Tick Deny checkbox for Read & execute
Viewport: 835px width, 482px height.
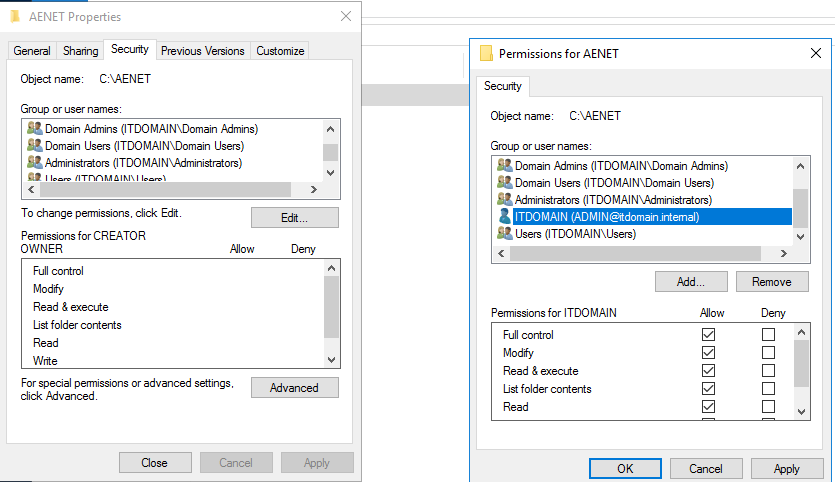click(x=768, y=371)
